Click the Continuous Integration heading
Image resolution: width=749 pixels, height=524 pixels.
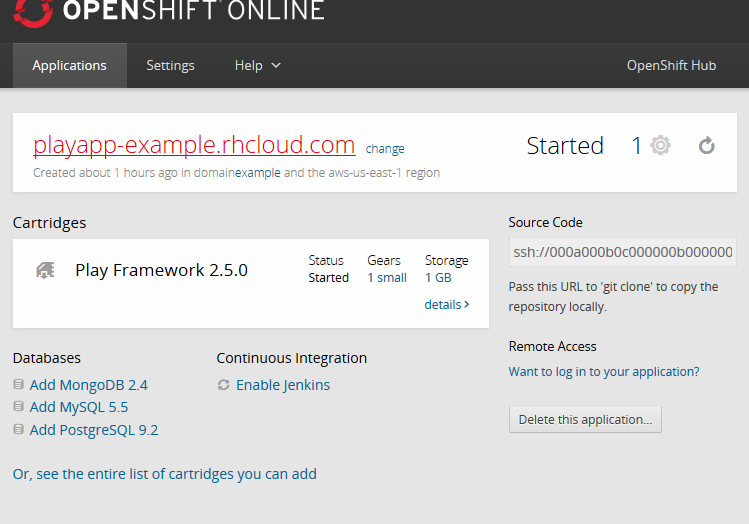[291, 358]
